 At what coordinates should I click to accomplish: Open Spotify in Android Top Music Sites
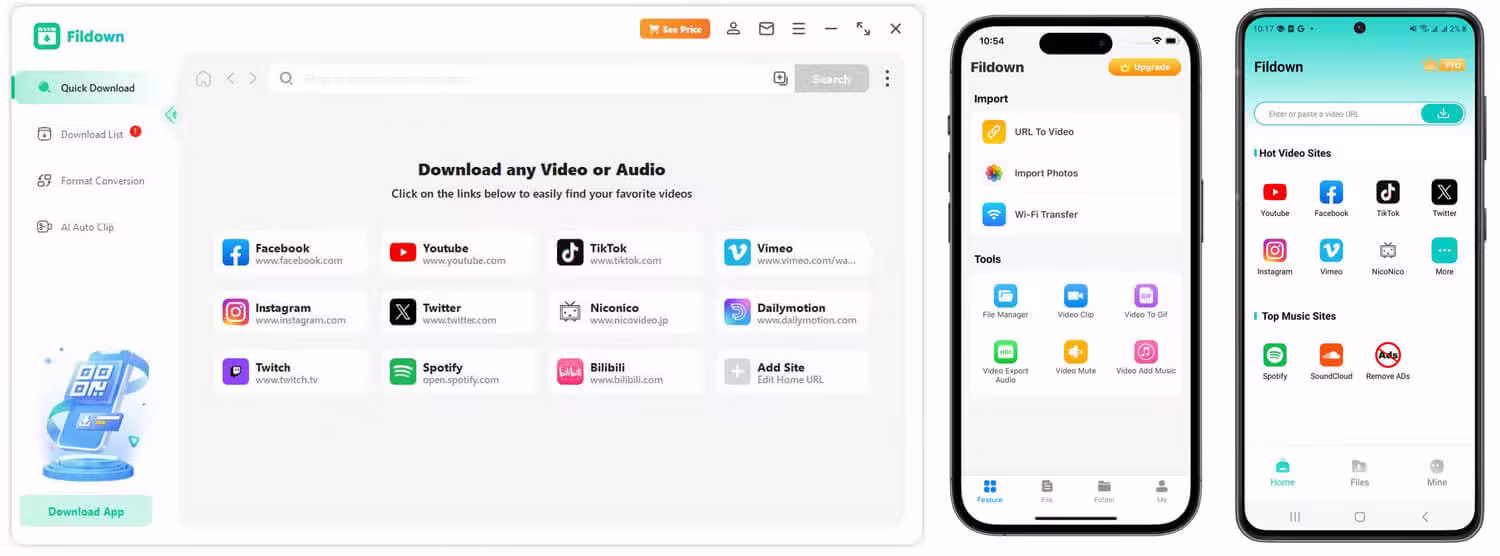[x=1275, y=361]
